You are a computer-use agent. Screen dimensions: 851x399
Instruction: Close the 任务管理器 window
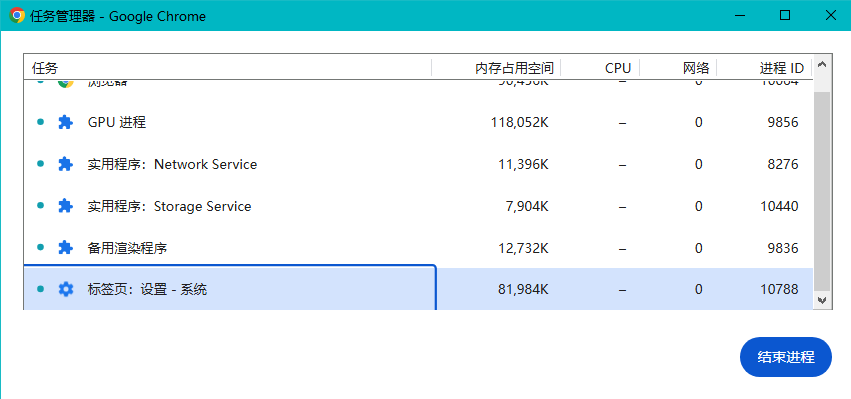830,15
